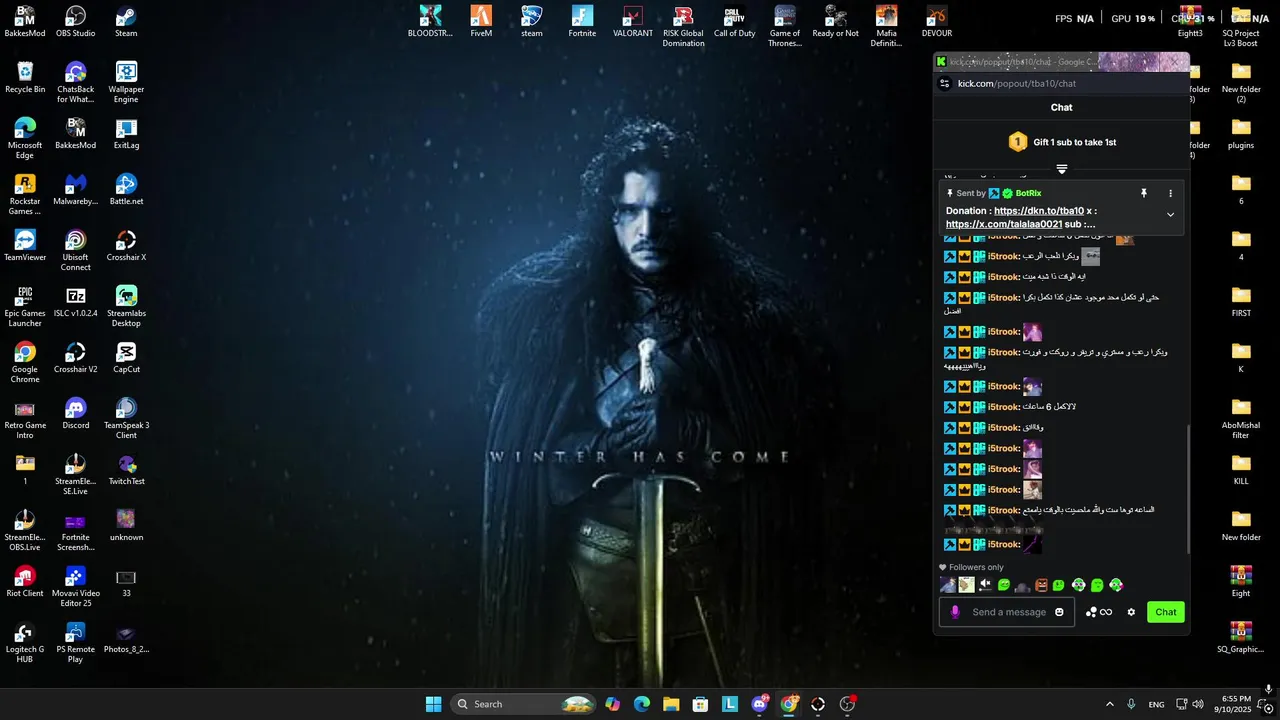Open the volume icon in system tray
1280x720 pixels.
point(1199,704)
